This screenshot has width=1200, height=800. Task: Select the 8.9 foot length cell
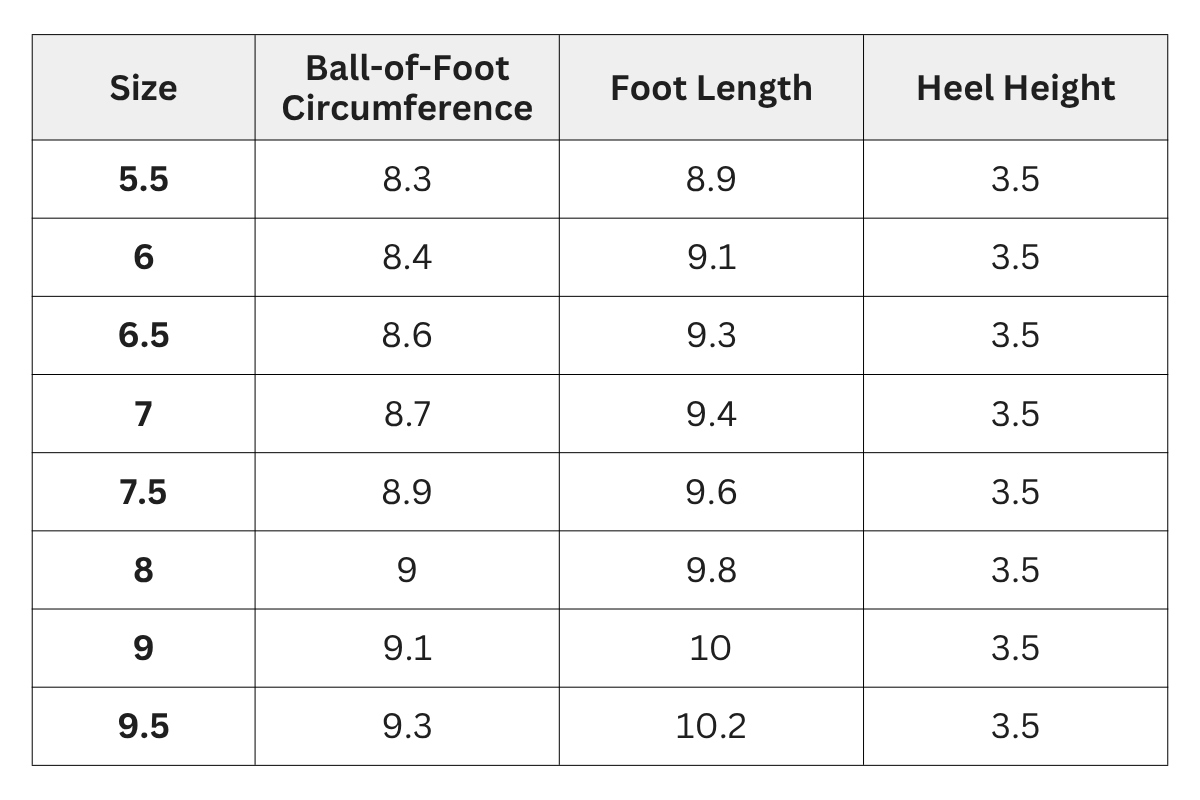711,180
